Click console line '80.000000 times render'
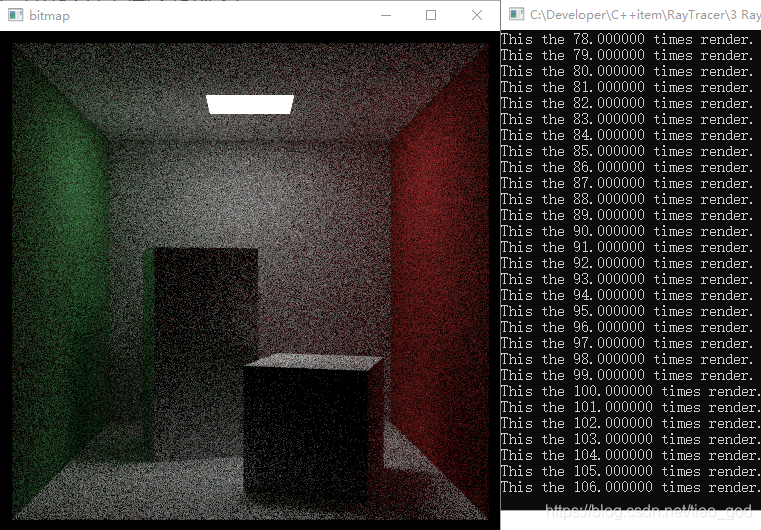Screen dimensions: 761x530 (x=627, y=71)
